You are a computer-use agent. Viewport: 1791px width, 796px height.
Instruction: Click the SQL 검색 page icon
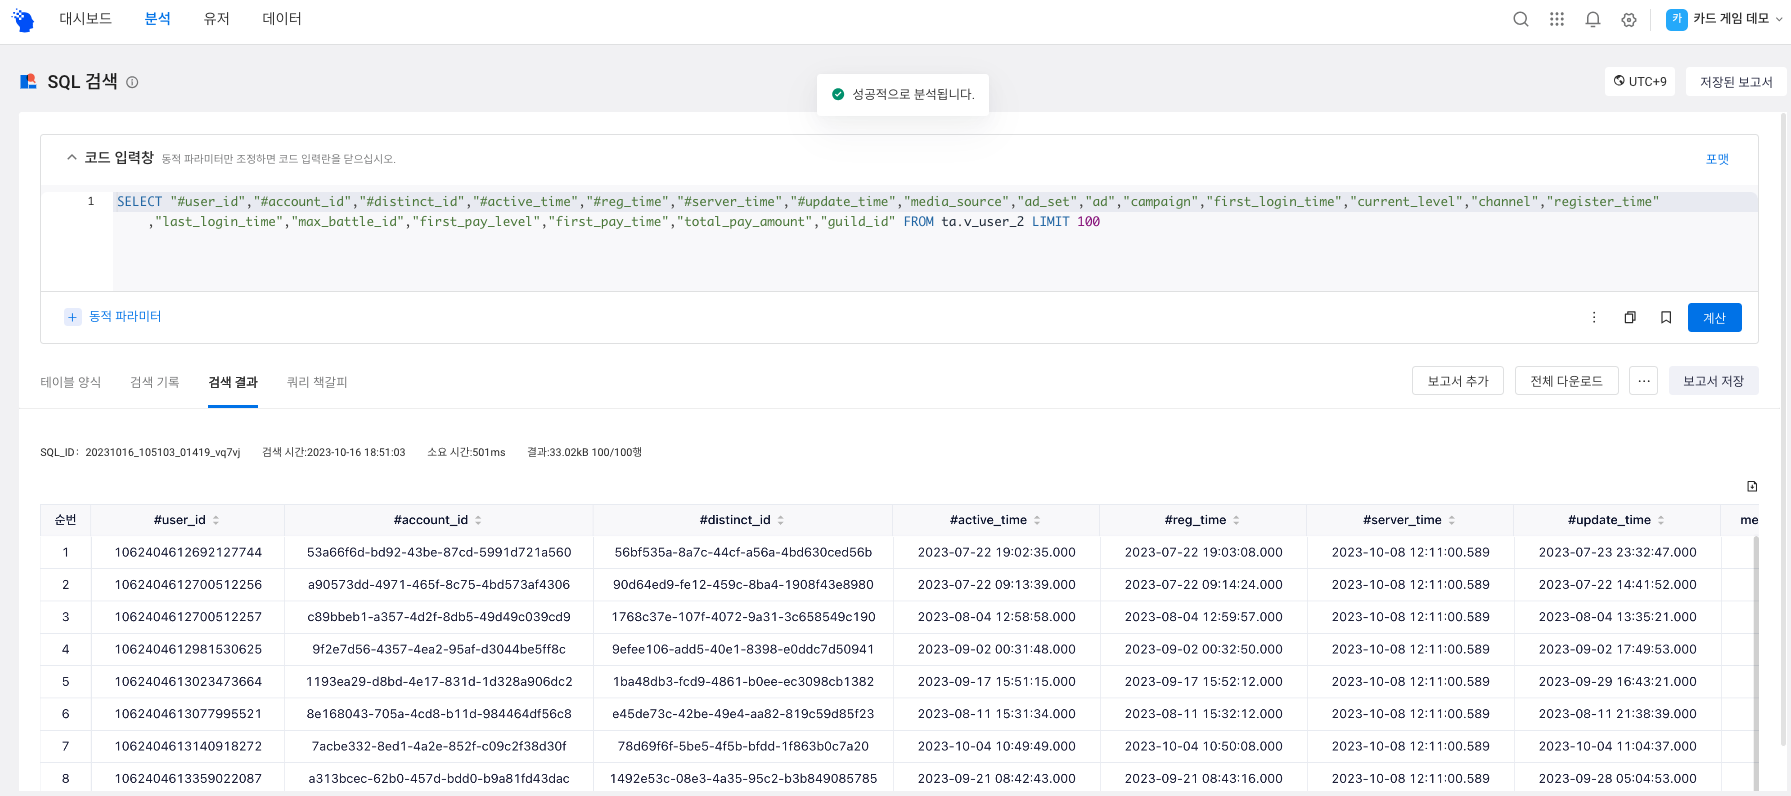(x=28, y=81)
